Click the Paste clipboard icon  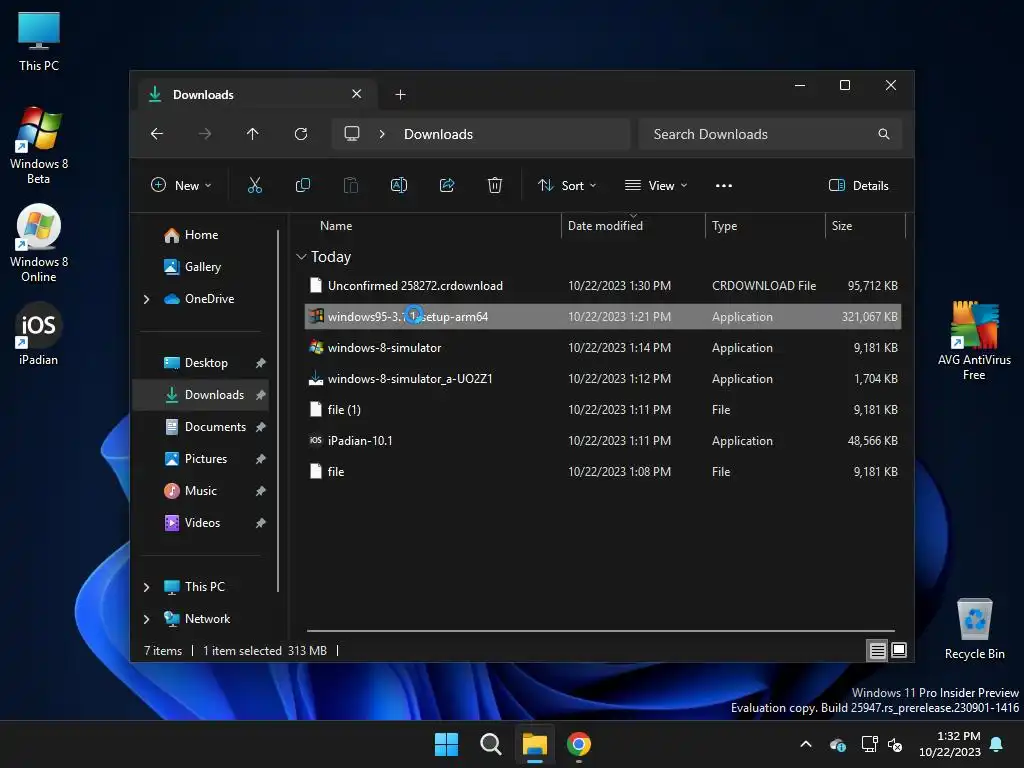(351, 185)
